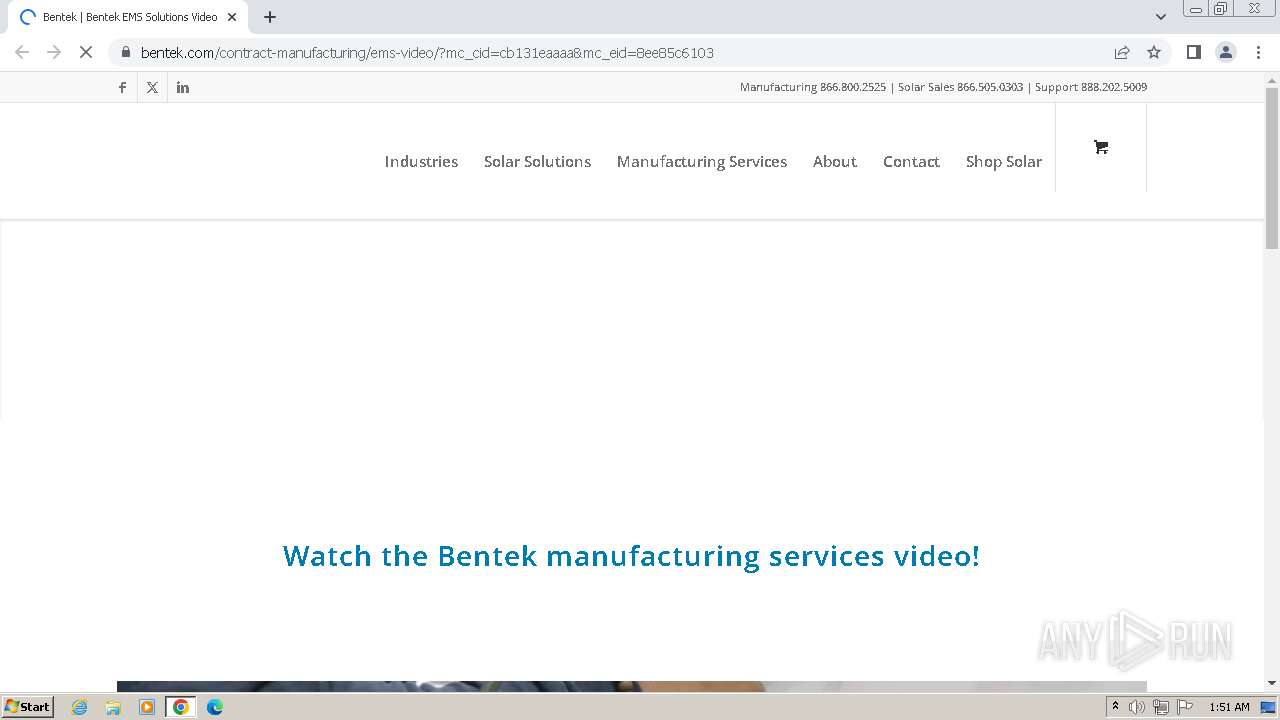Click Support 888.202.5009 phone text

1091,87
